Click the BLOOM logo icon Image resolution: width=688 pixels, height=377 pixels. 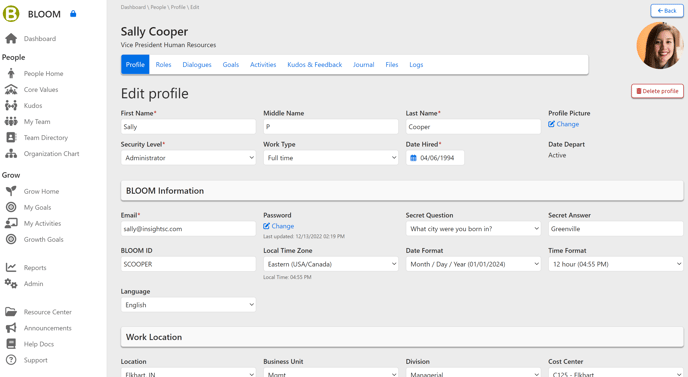[11, 14]
